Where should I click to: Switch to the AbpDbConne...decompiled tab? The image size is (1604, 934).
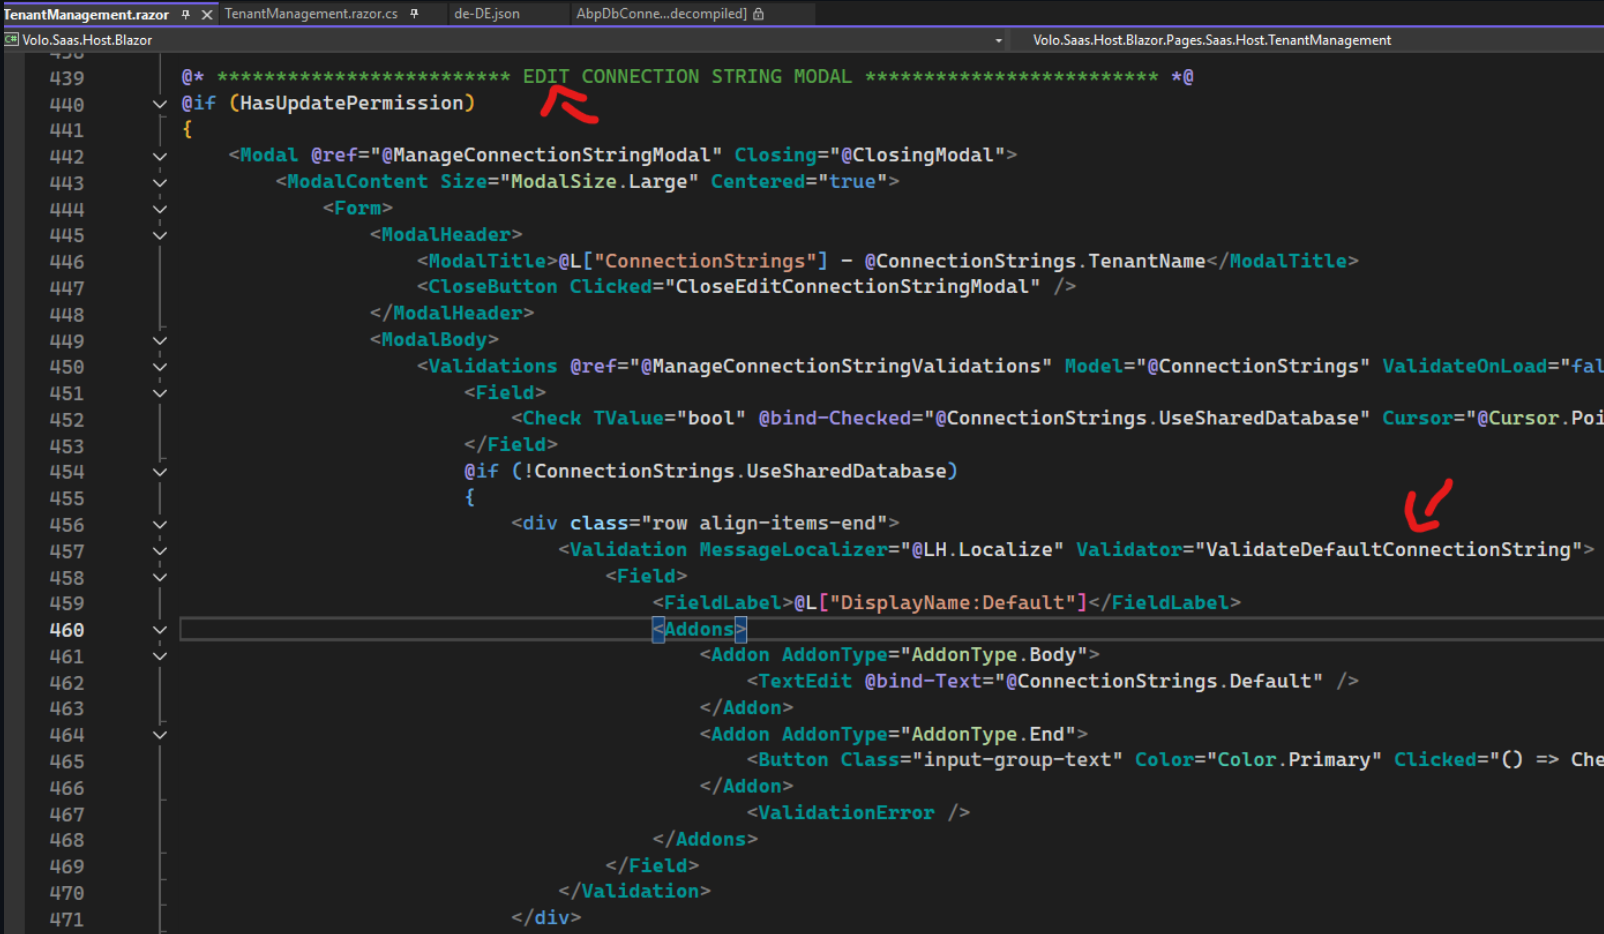pyautogui.click(x=661, y=14)
